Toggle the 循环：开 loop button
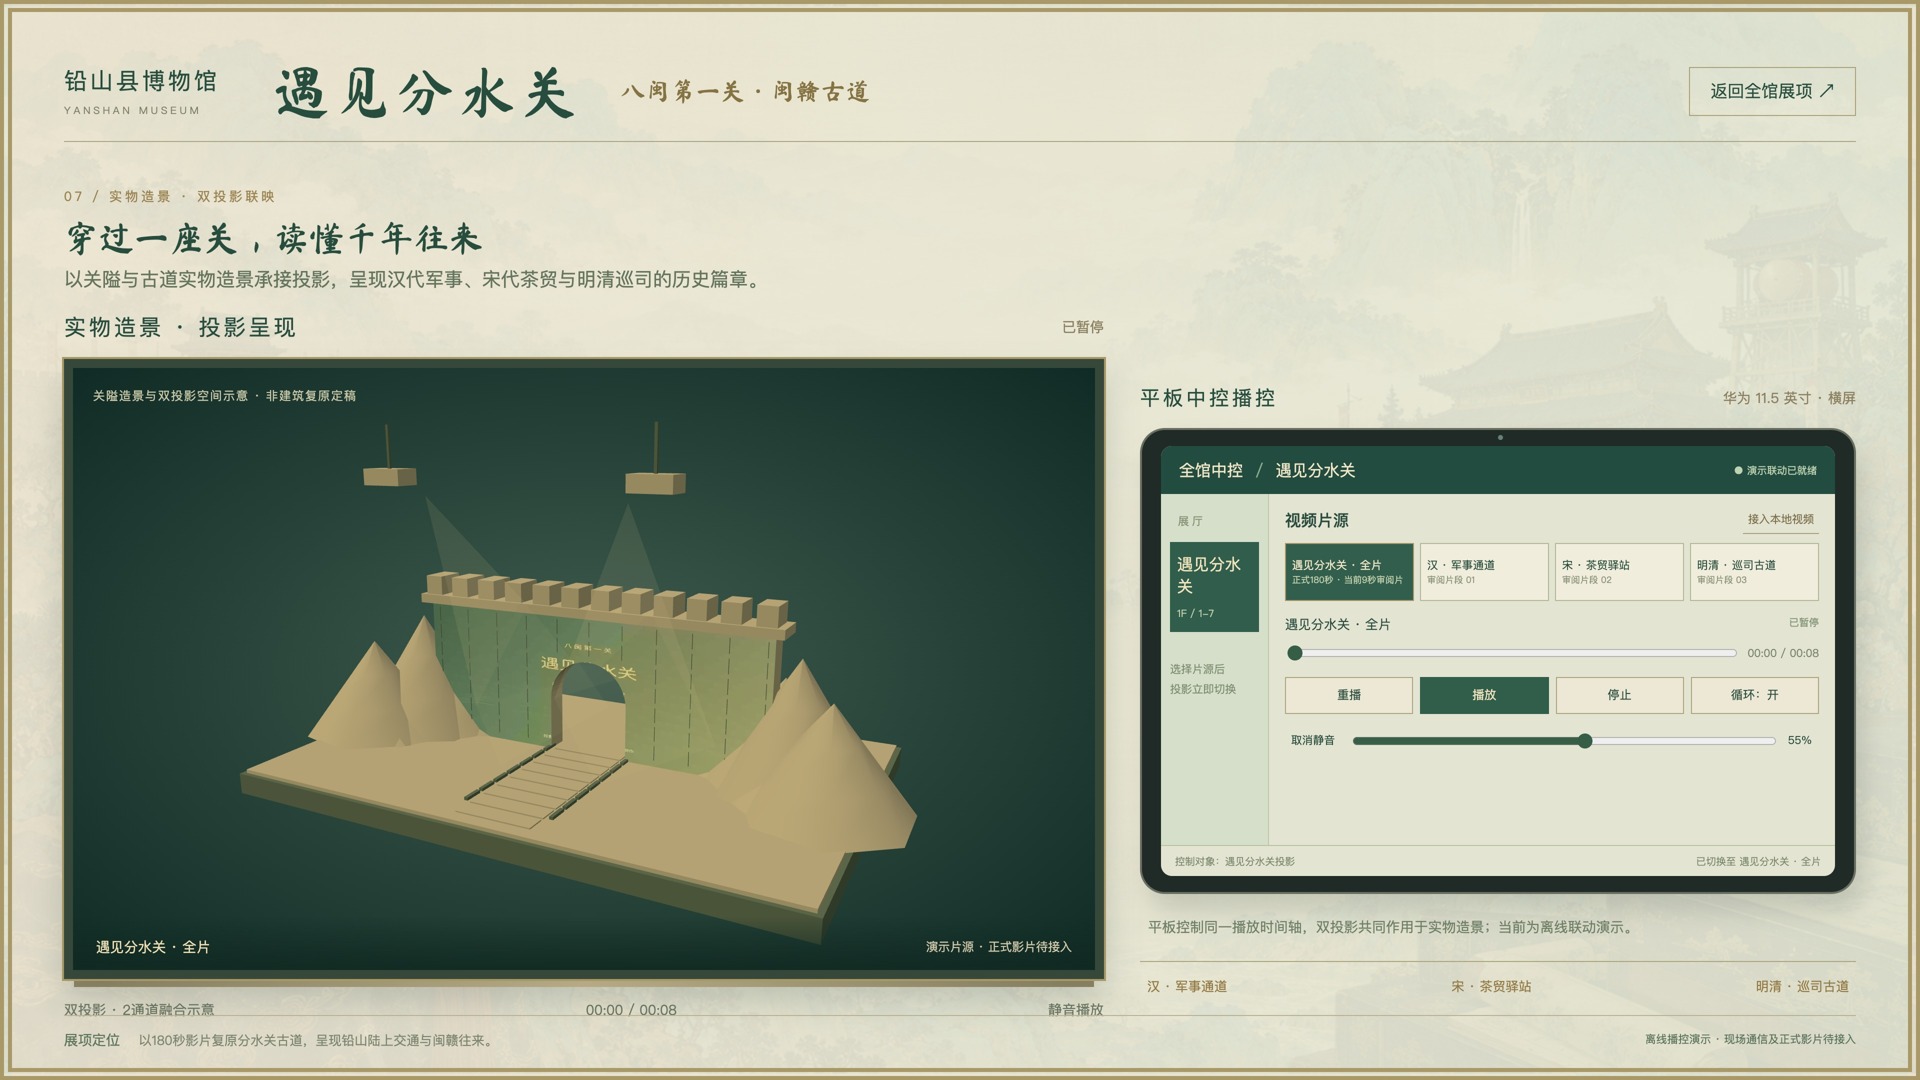 click(x=1754, y=695)
